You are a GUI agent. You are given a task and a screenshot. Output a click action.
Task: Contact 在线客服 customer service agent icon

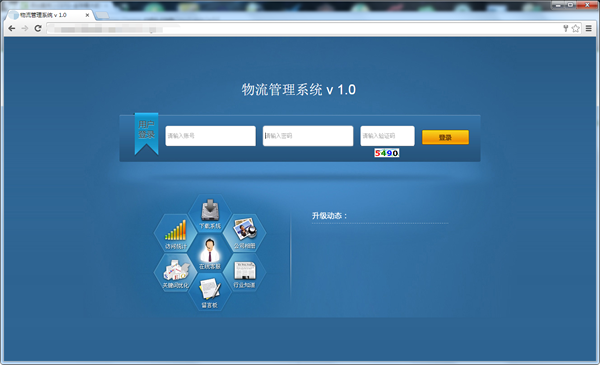[210, 253]
